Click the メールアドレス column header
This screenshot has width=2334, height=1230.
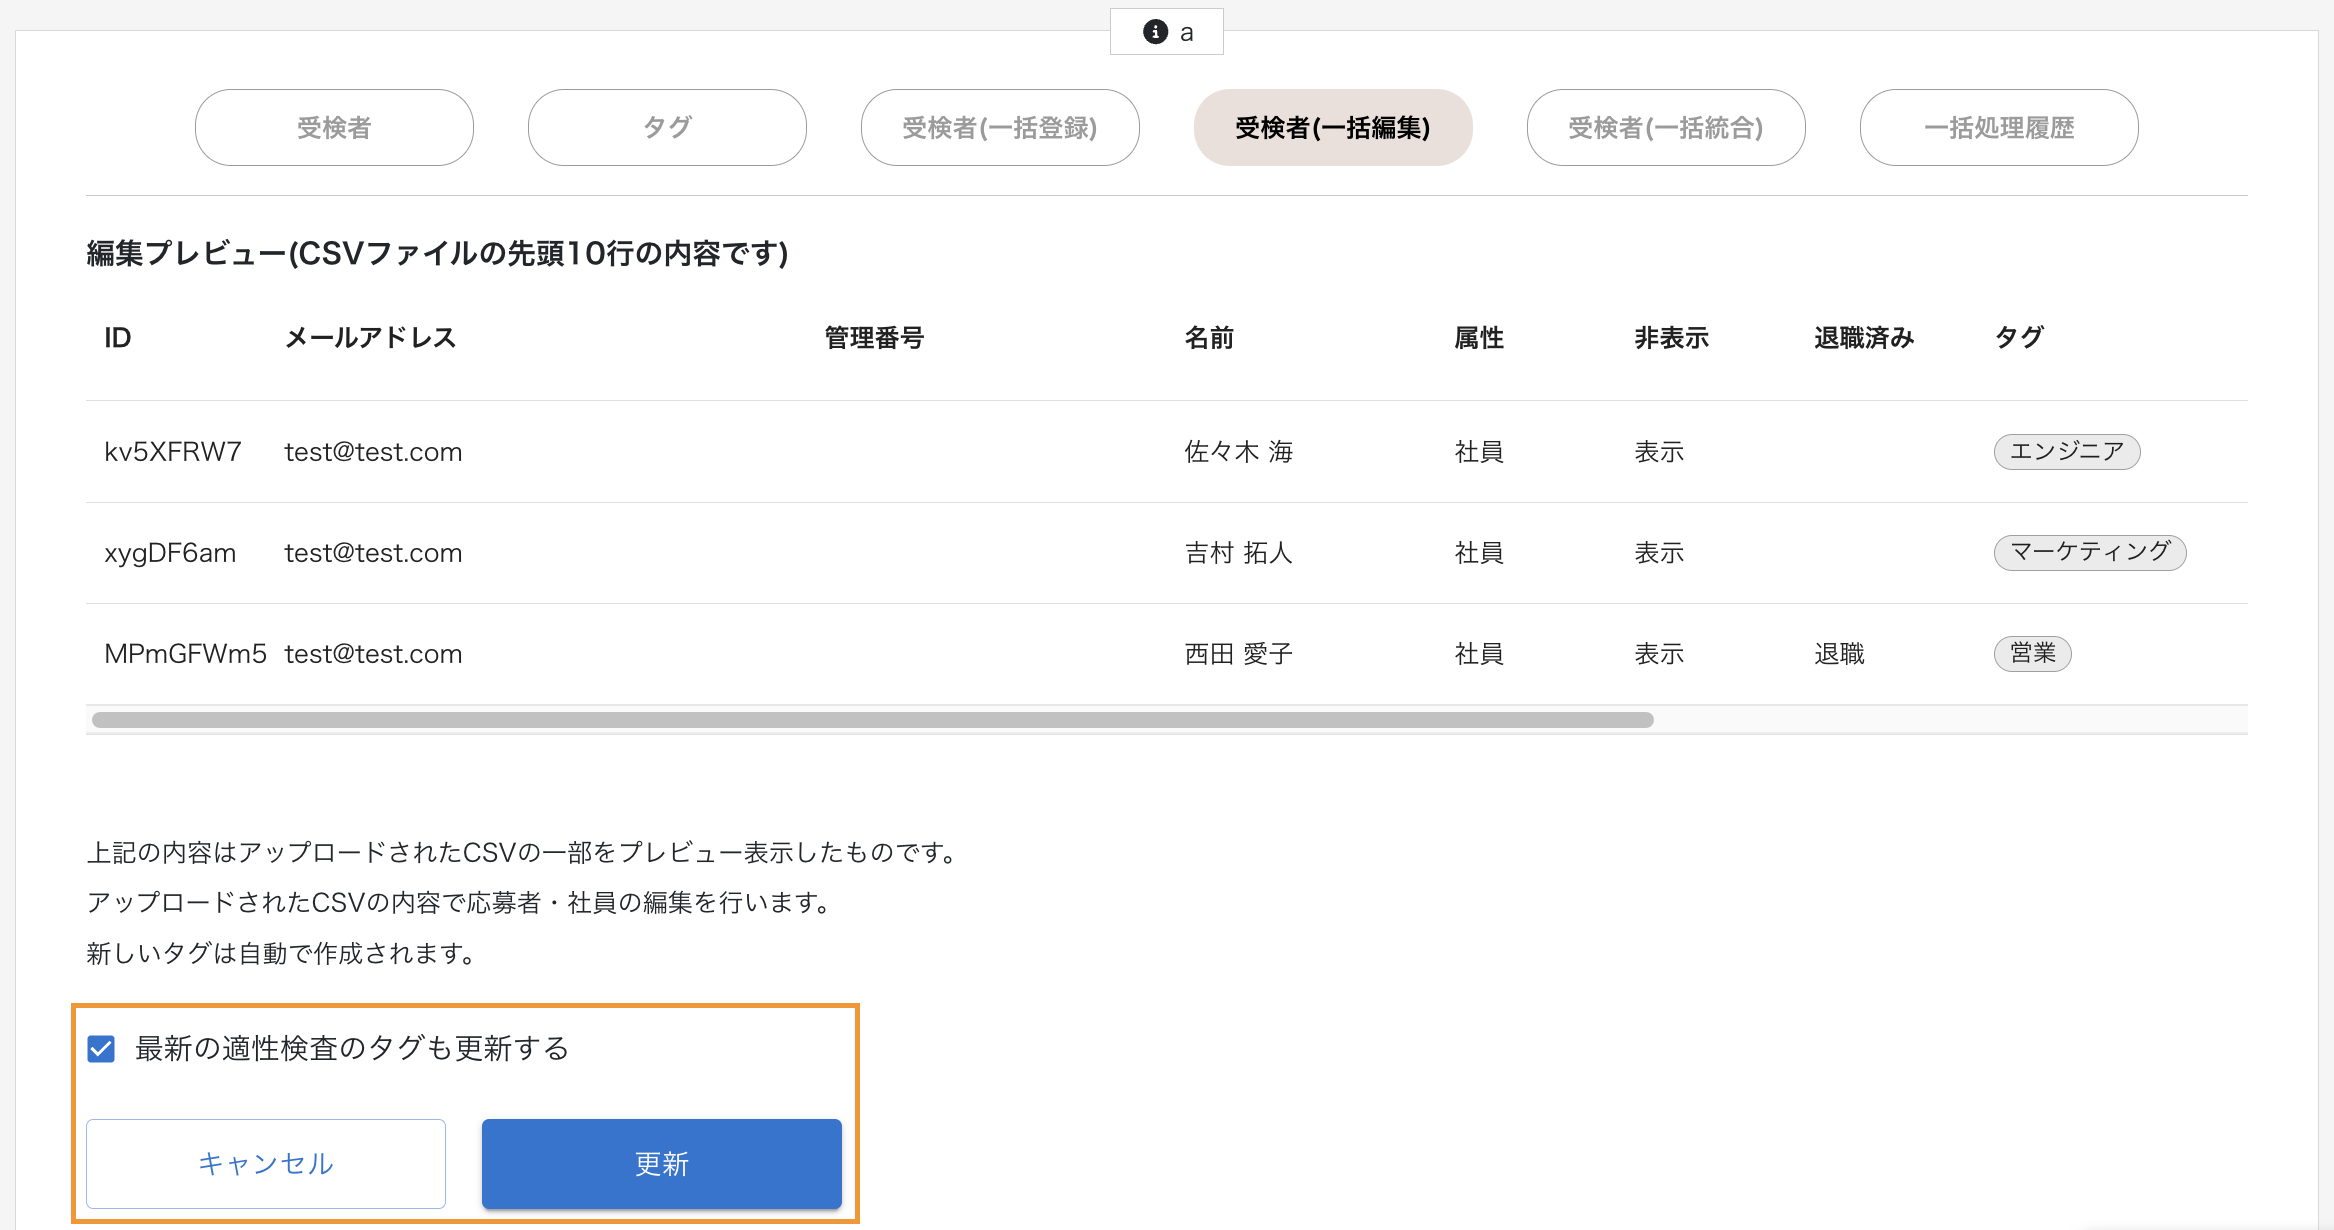coord(370,338)
